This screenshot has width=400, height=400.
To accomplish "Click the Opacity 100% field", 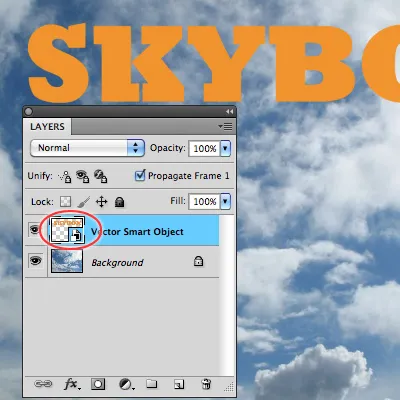I will pyautogui.click(x=205, y=148).
